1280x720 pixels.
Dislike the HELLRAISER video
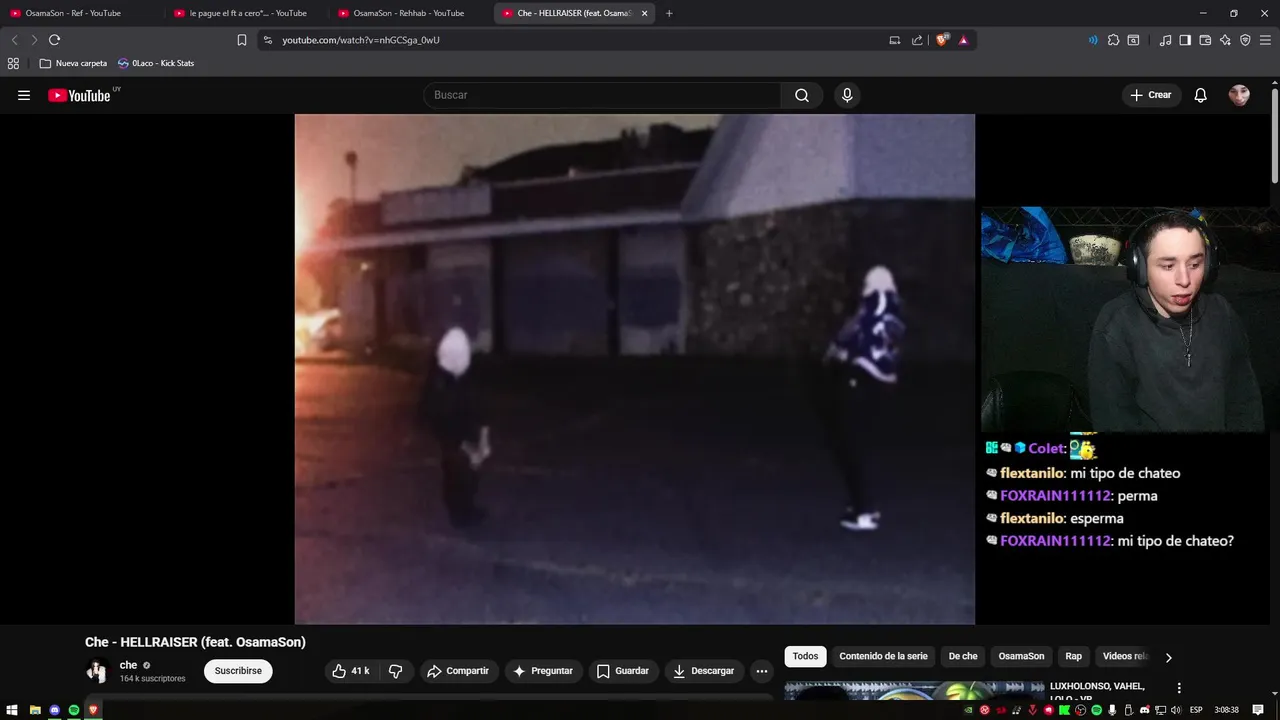click(396, 671)
